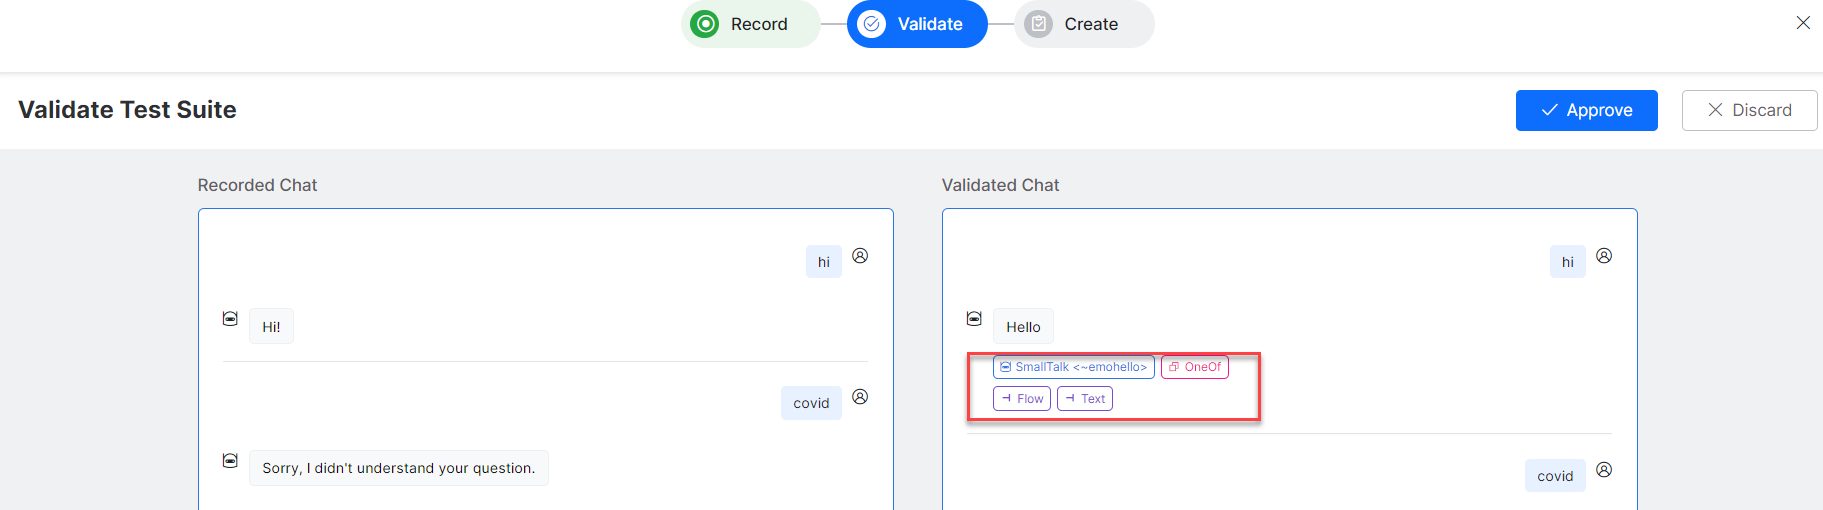Click user avatar beside "hi" in Recorded Chat
The height and width of the screenshot is (510, 1823).
coord(860,256)
